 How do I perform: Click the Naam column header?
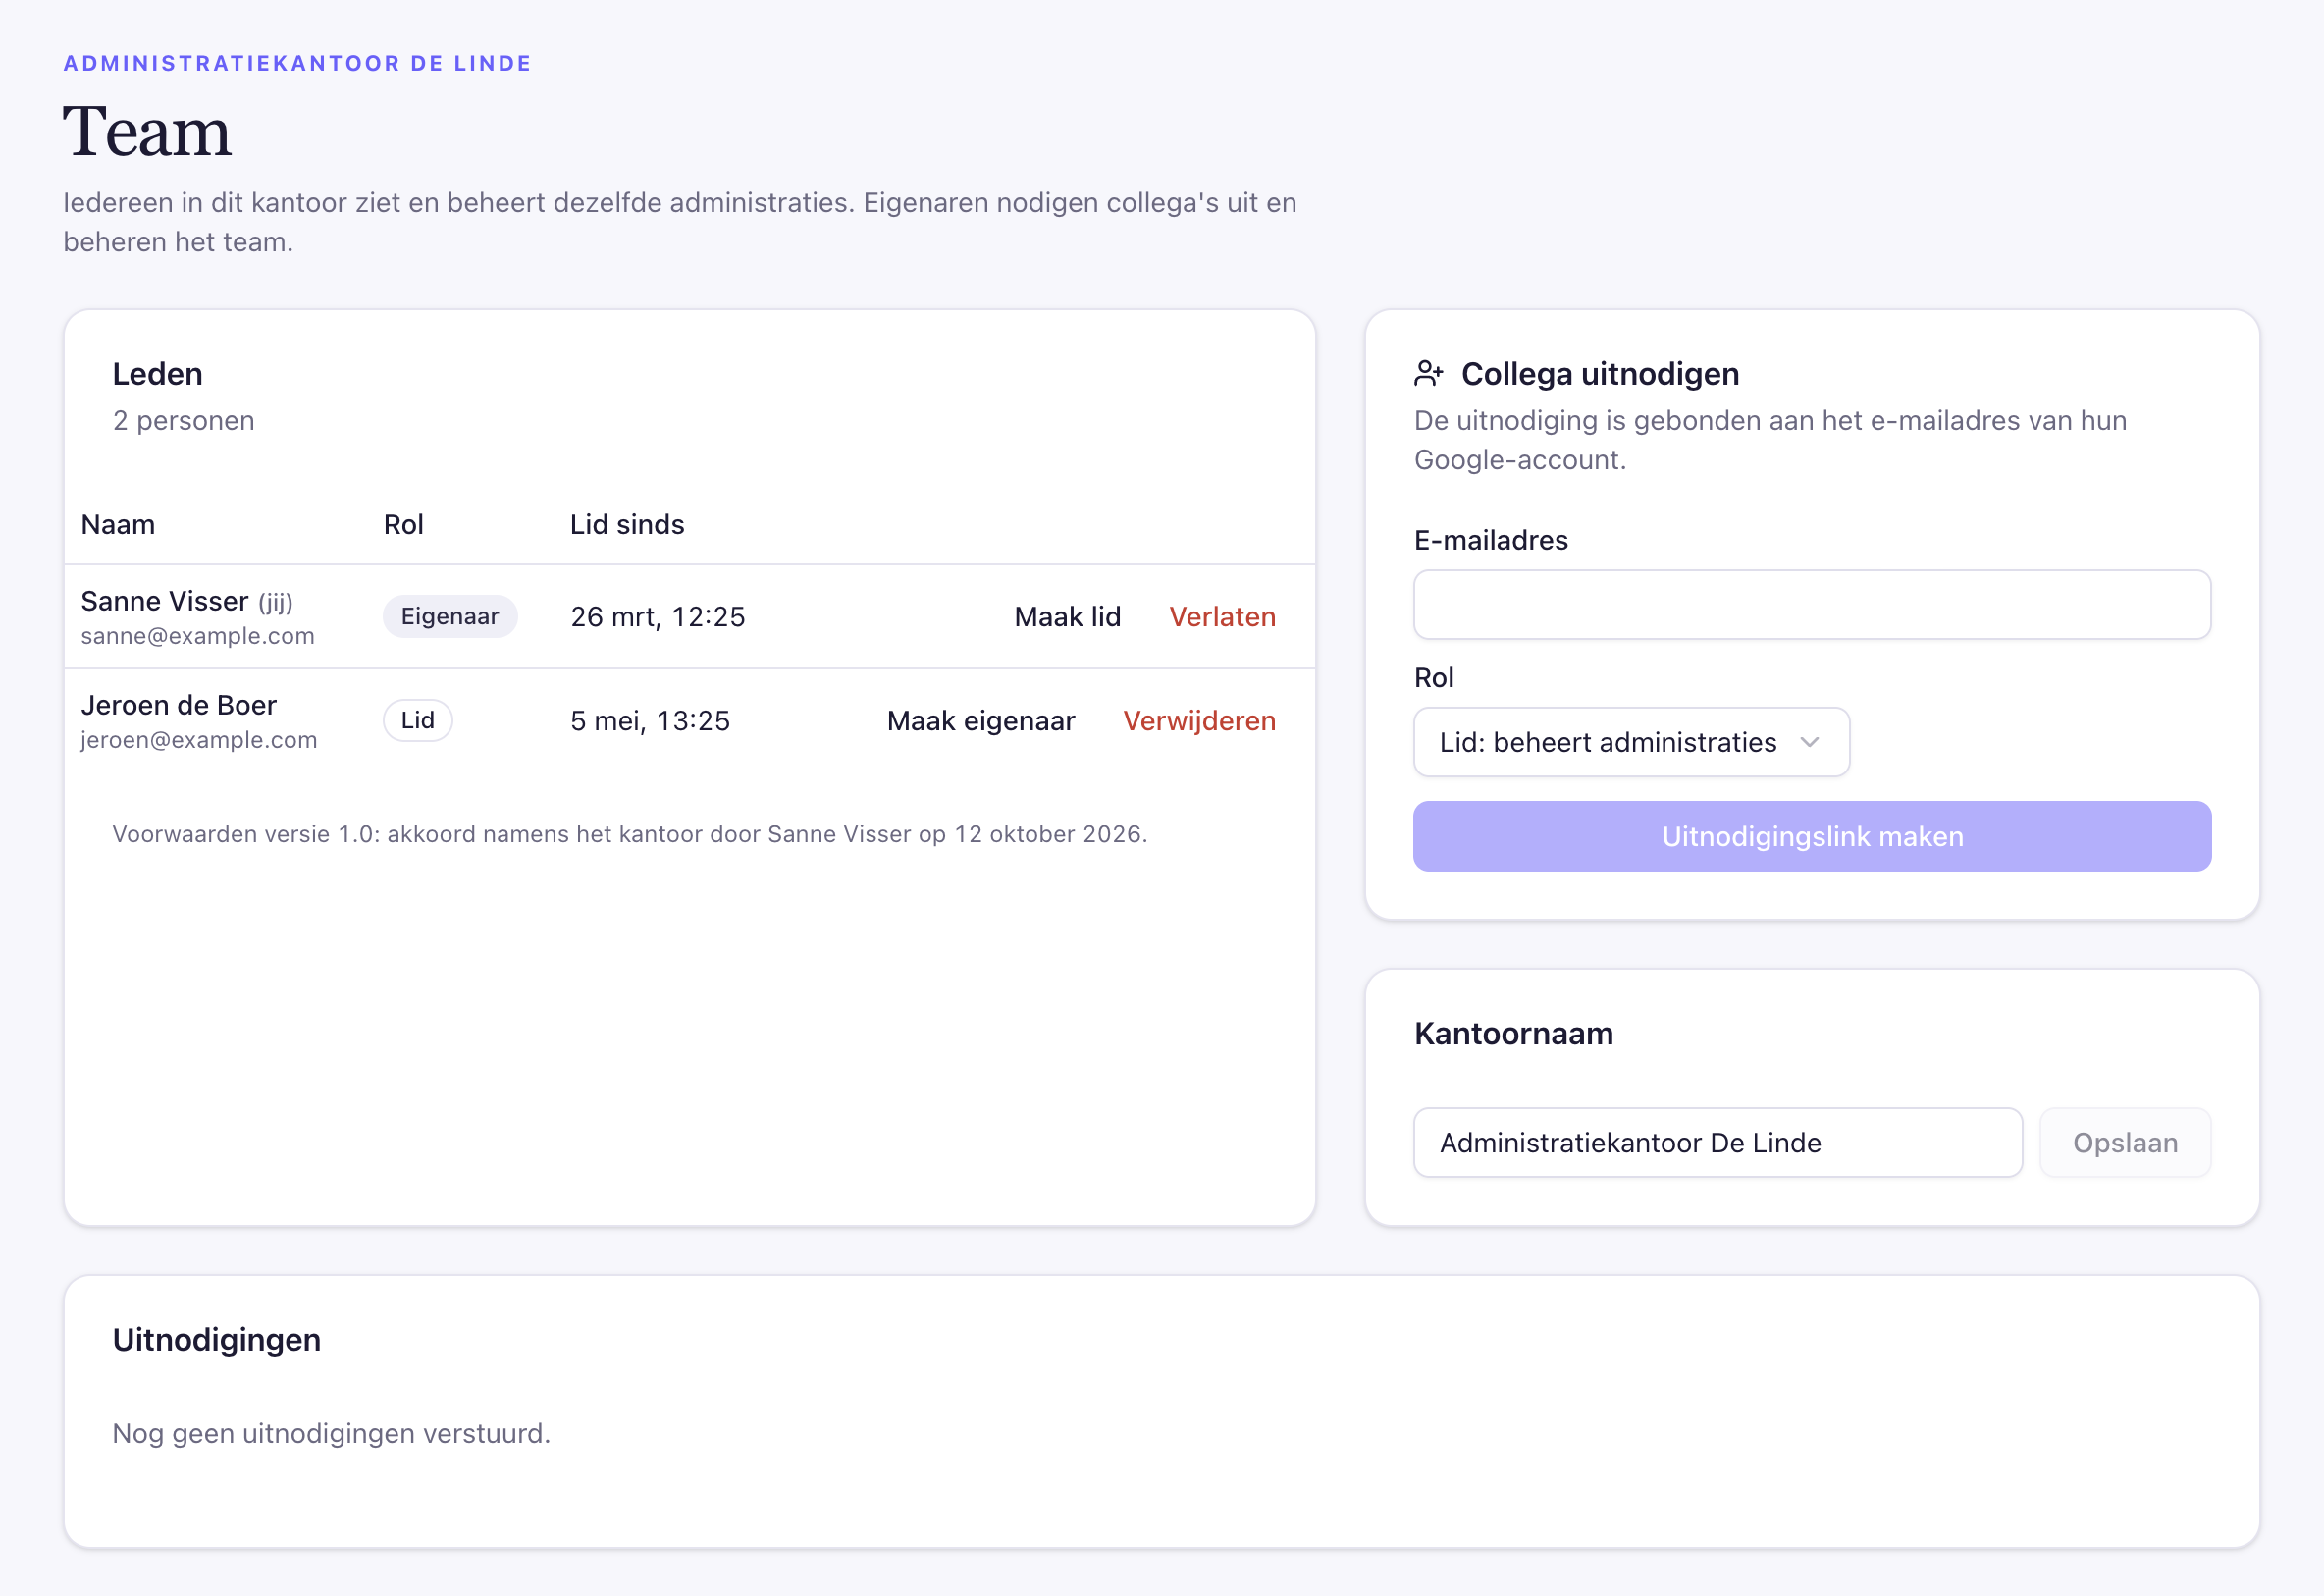click(118, 525)
